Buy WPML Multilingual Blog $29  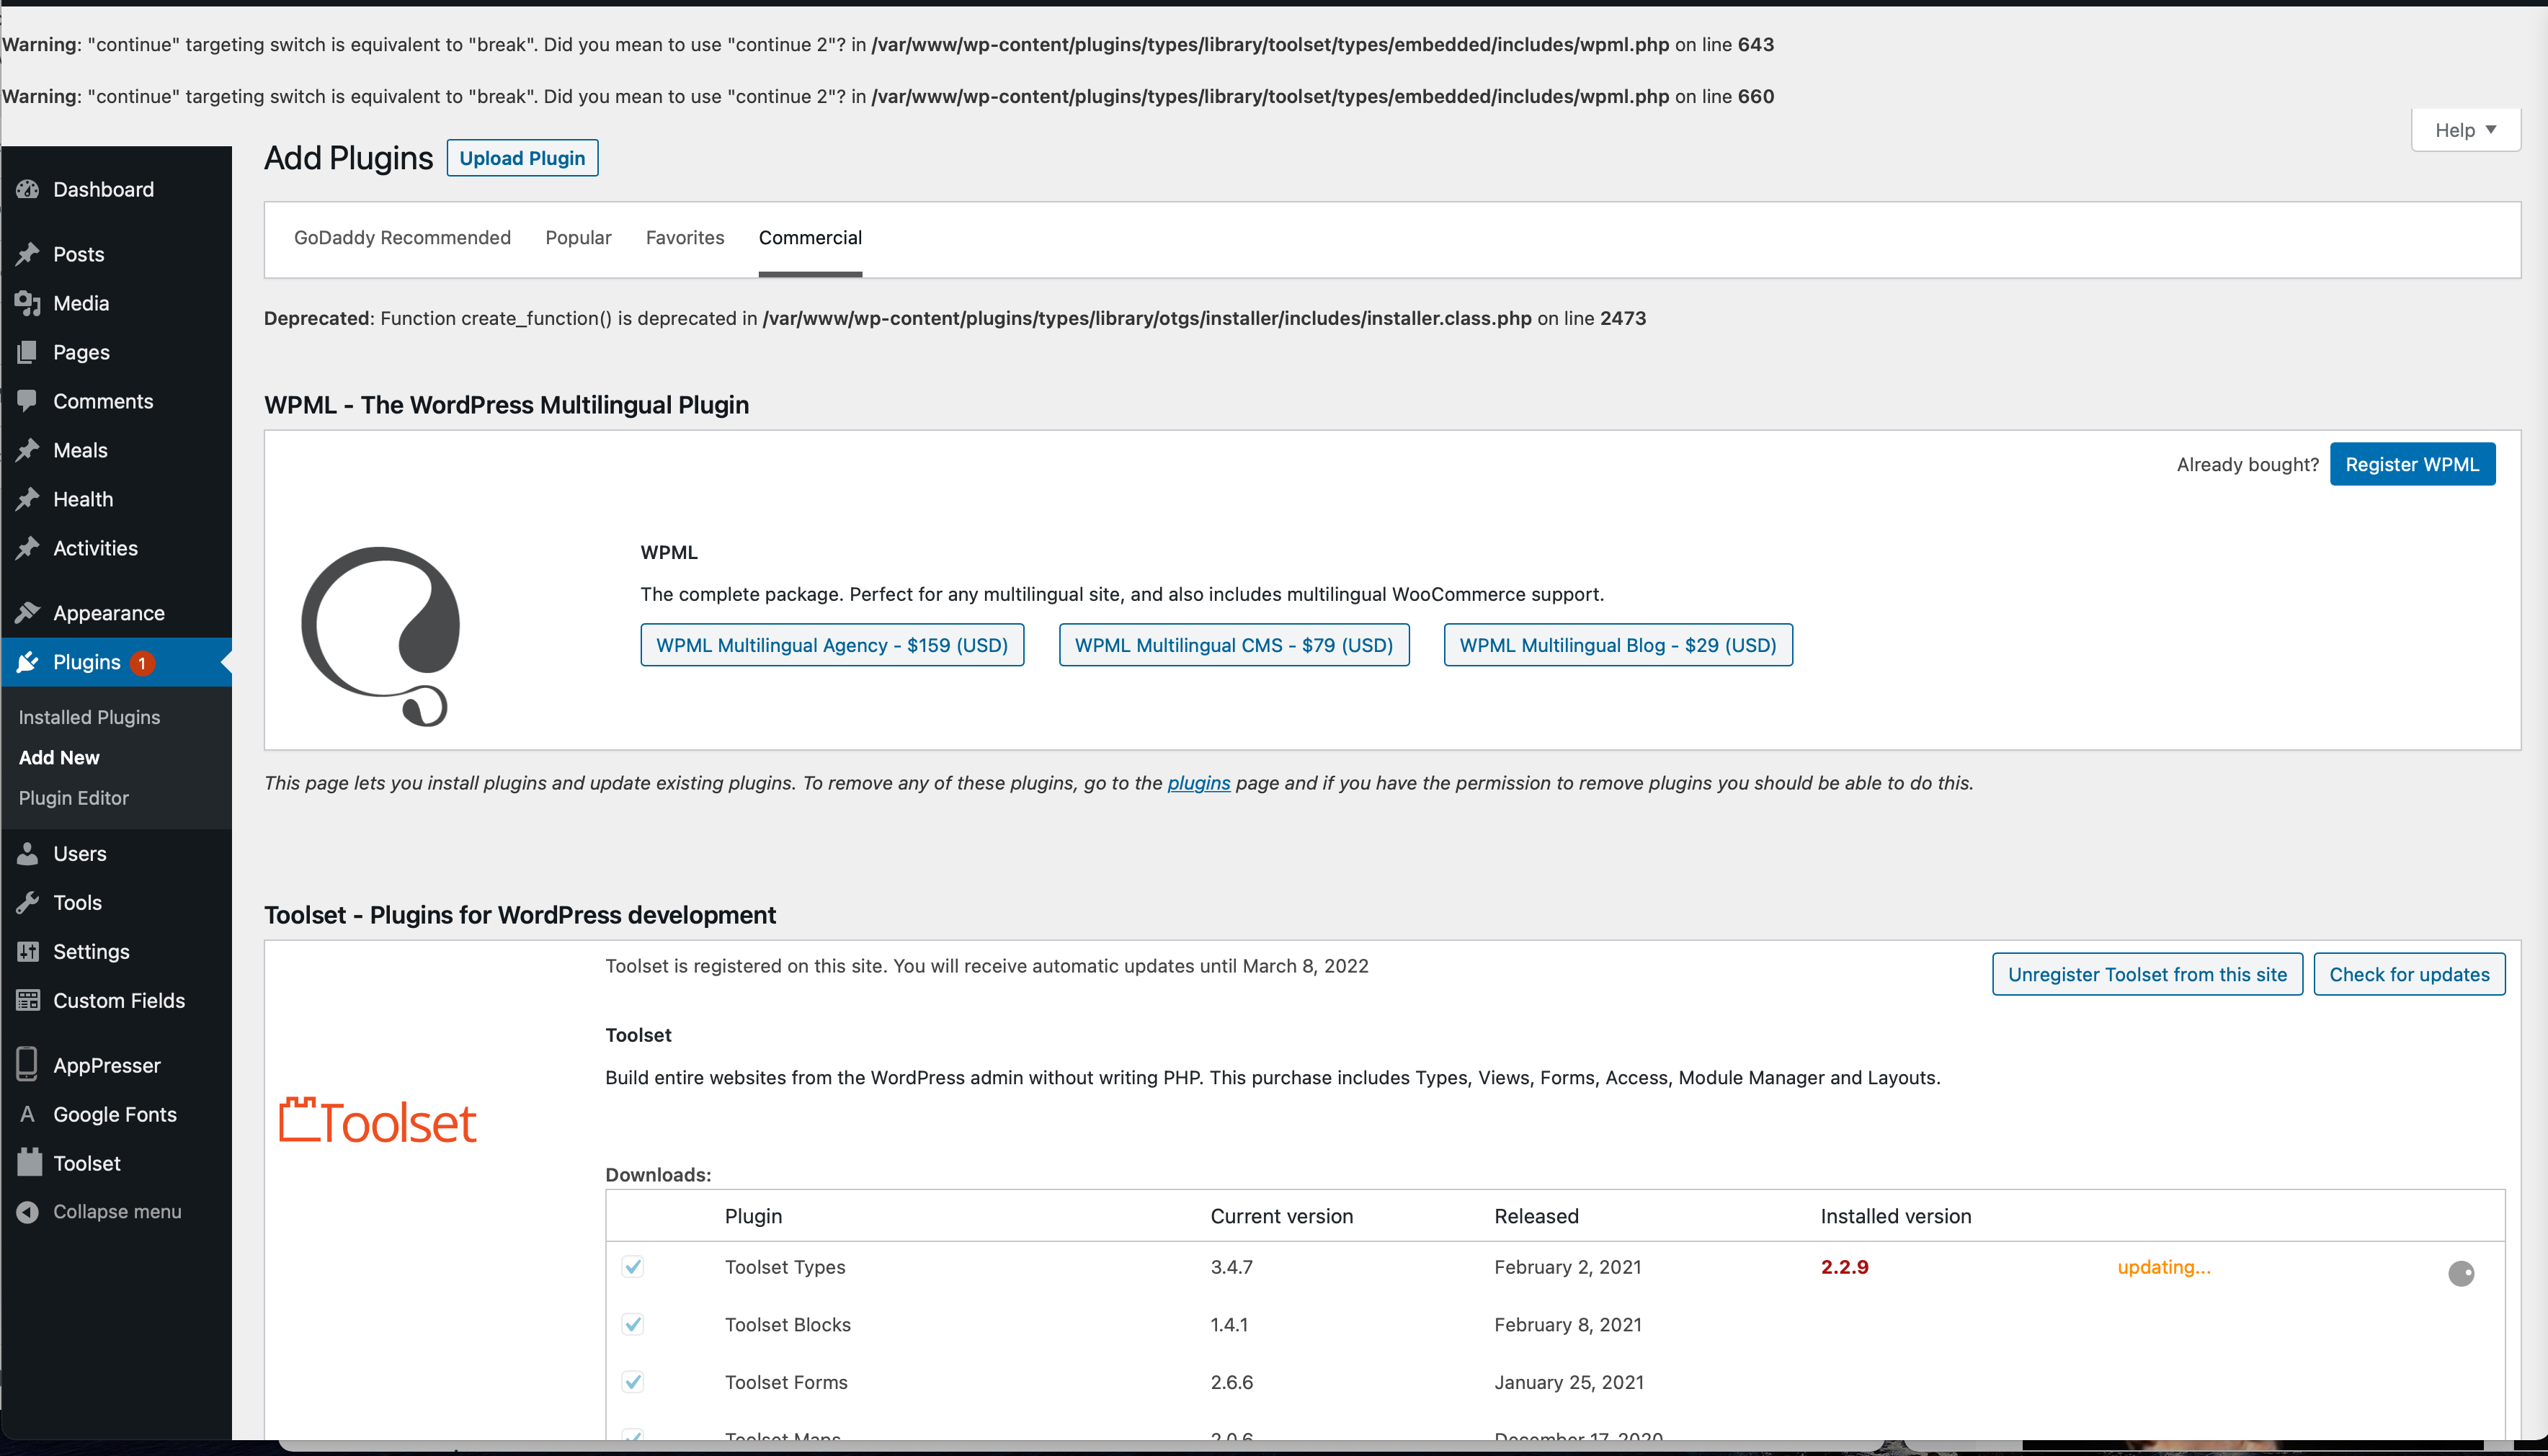pos(1618,645)
